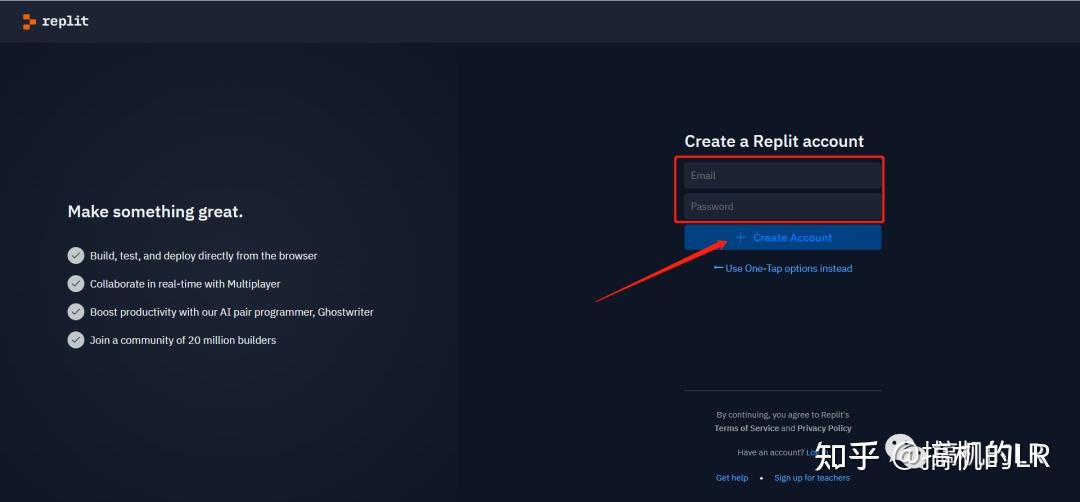Click 'Collaborate in real-time with Multiplayer' text

click(185, 284)
